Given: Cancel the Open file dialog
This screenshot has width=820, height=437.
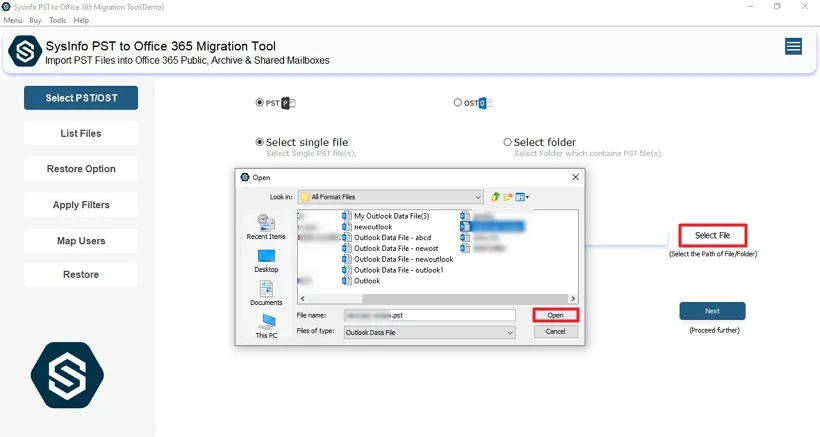Looking at the screenshot, I should pos(555,331).
